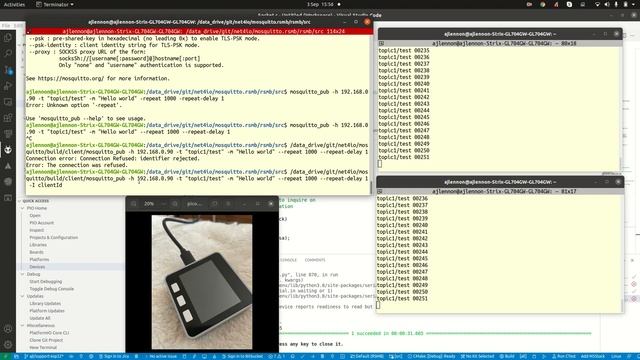Image resolution: width=640 pixels, height=360 pixels.
Task: Click the sync changes icon beside the branch name
Action: (x=71, y=356)
